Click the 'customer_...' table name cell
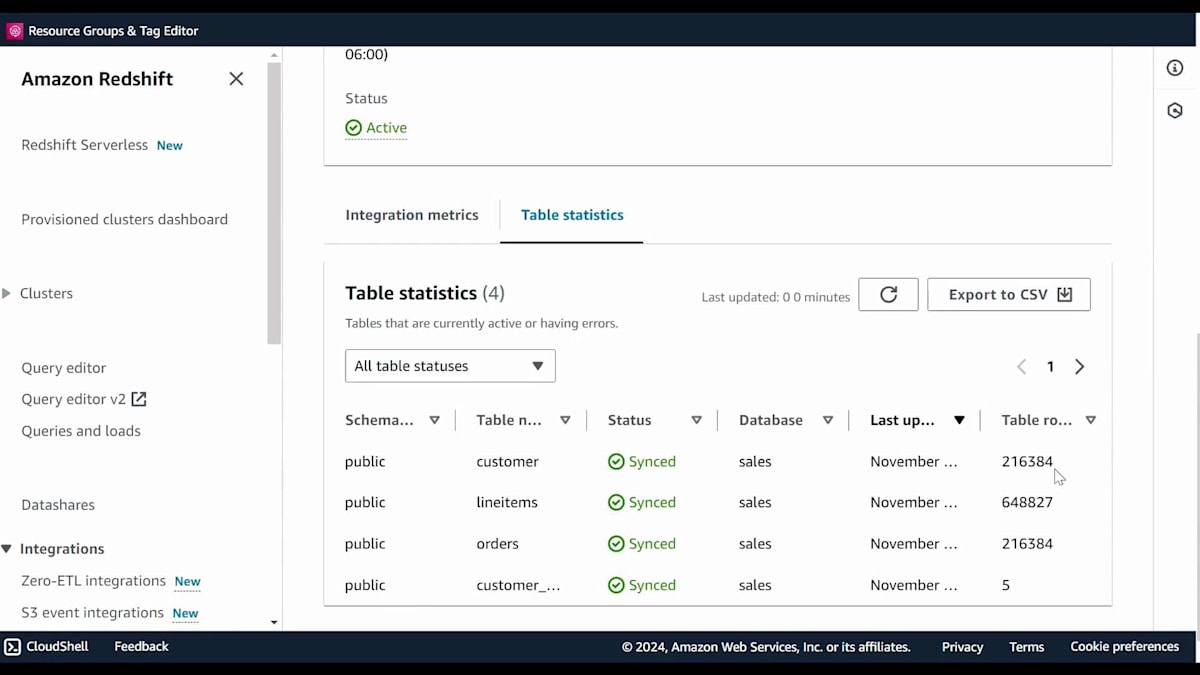Screen dimensions: 1200x675 tap(518, 585)
